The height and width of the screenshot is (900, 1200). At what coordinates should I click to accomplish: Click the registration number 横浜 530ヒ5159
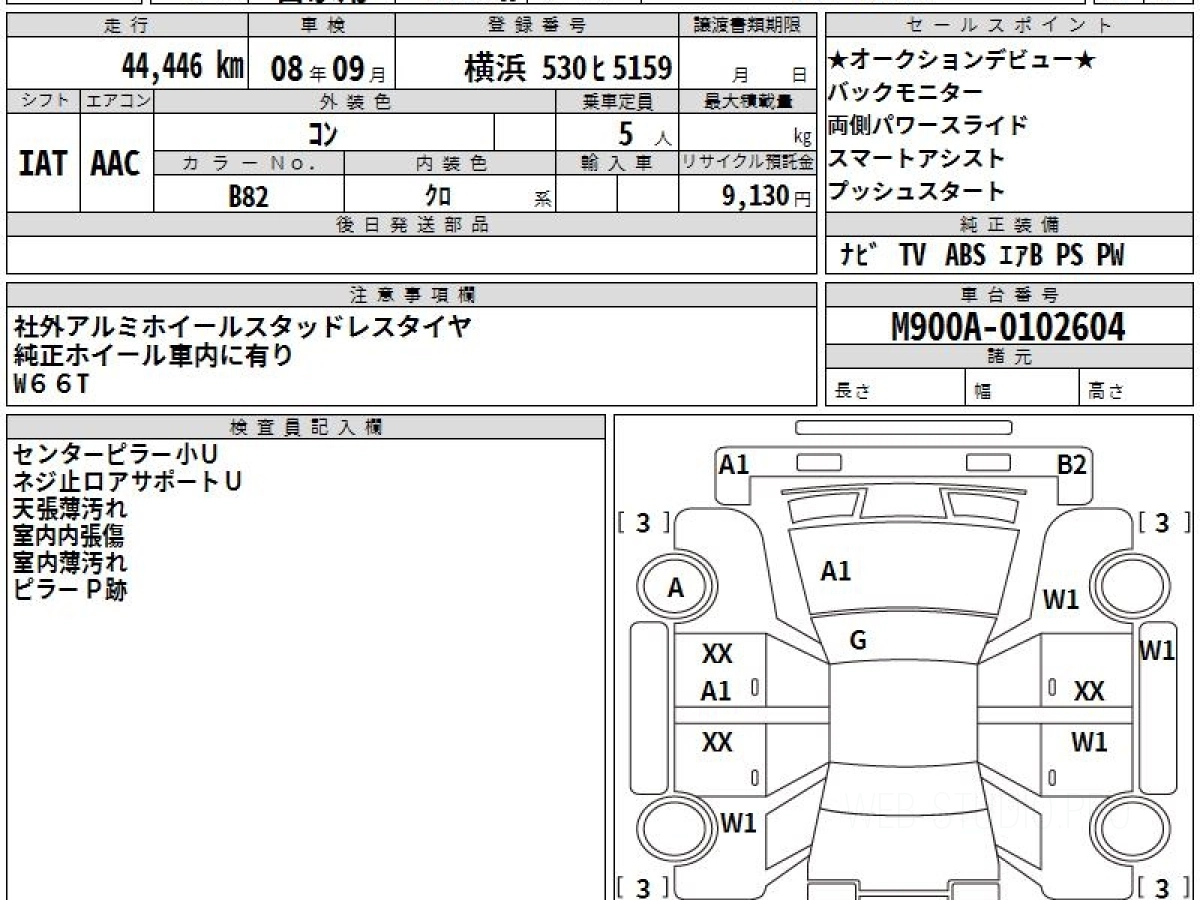click(567, 68)
